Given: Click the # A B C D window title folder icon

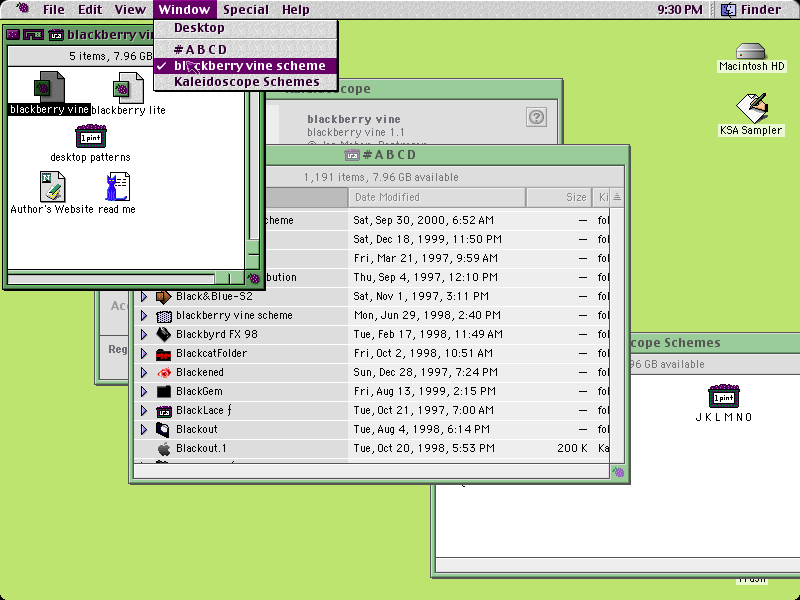Looking at the screenshot, I should pyautogui.click(x=352, y=155).
